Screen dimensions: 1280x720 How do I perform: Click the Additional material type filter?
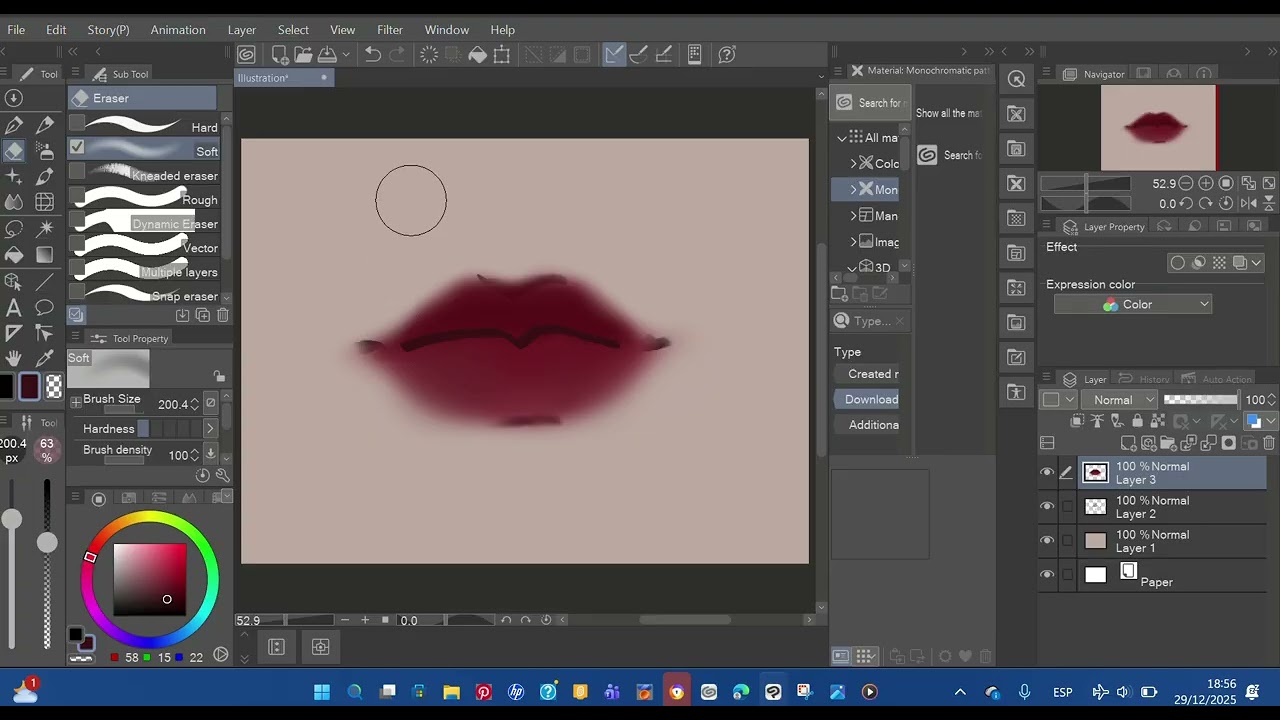866,425
